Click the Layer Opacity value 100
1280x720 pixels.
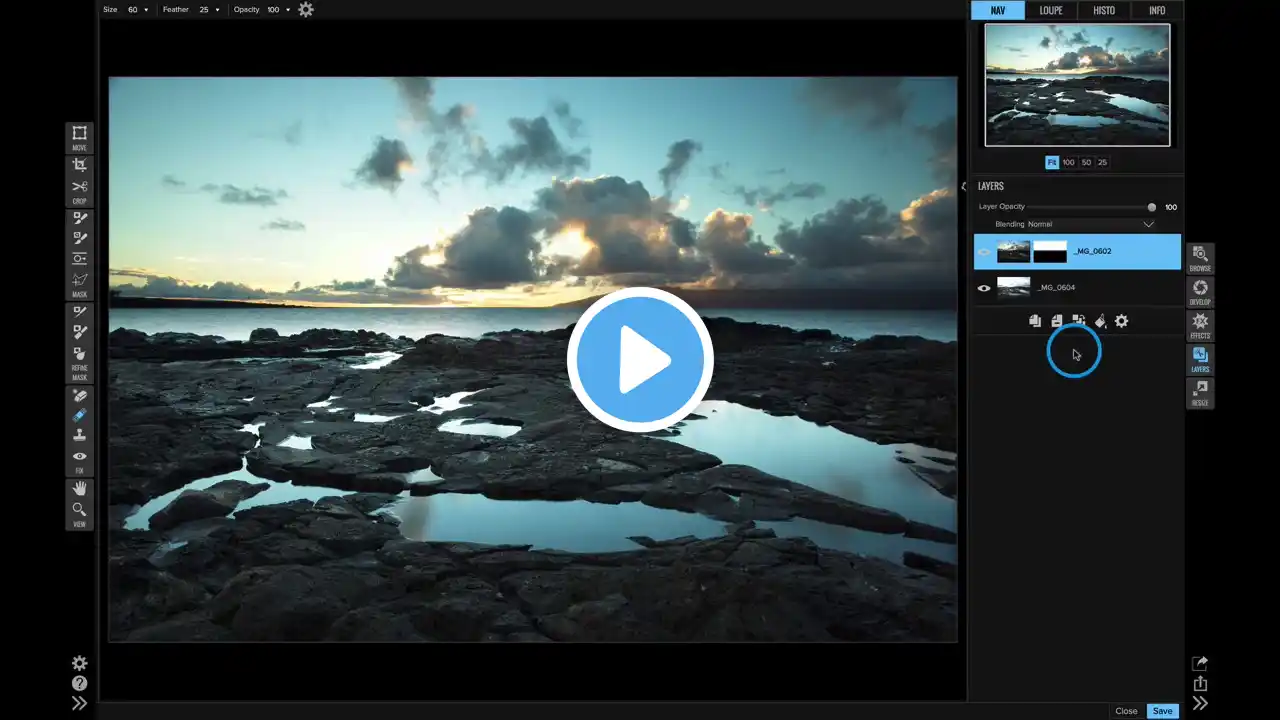coord(1170,207)
